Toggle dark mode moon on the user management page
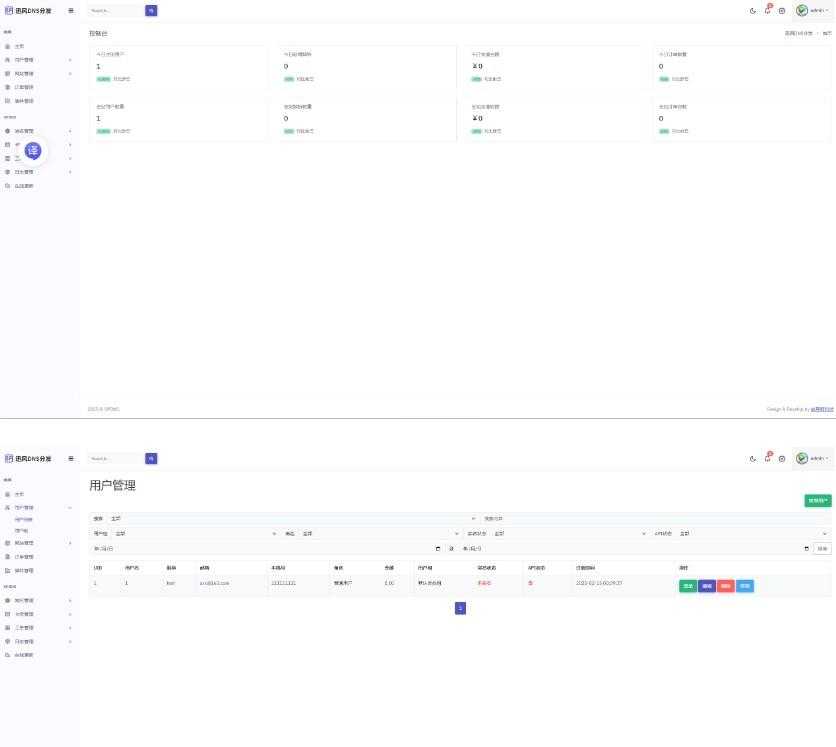This screenshot has height=747, width=836. click(753, 458)
